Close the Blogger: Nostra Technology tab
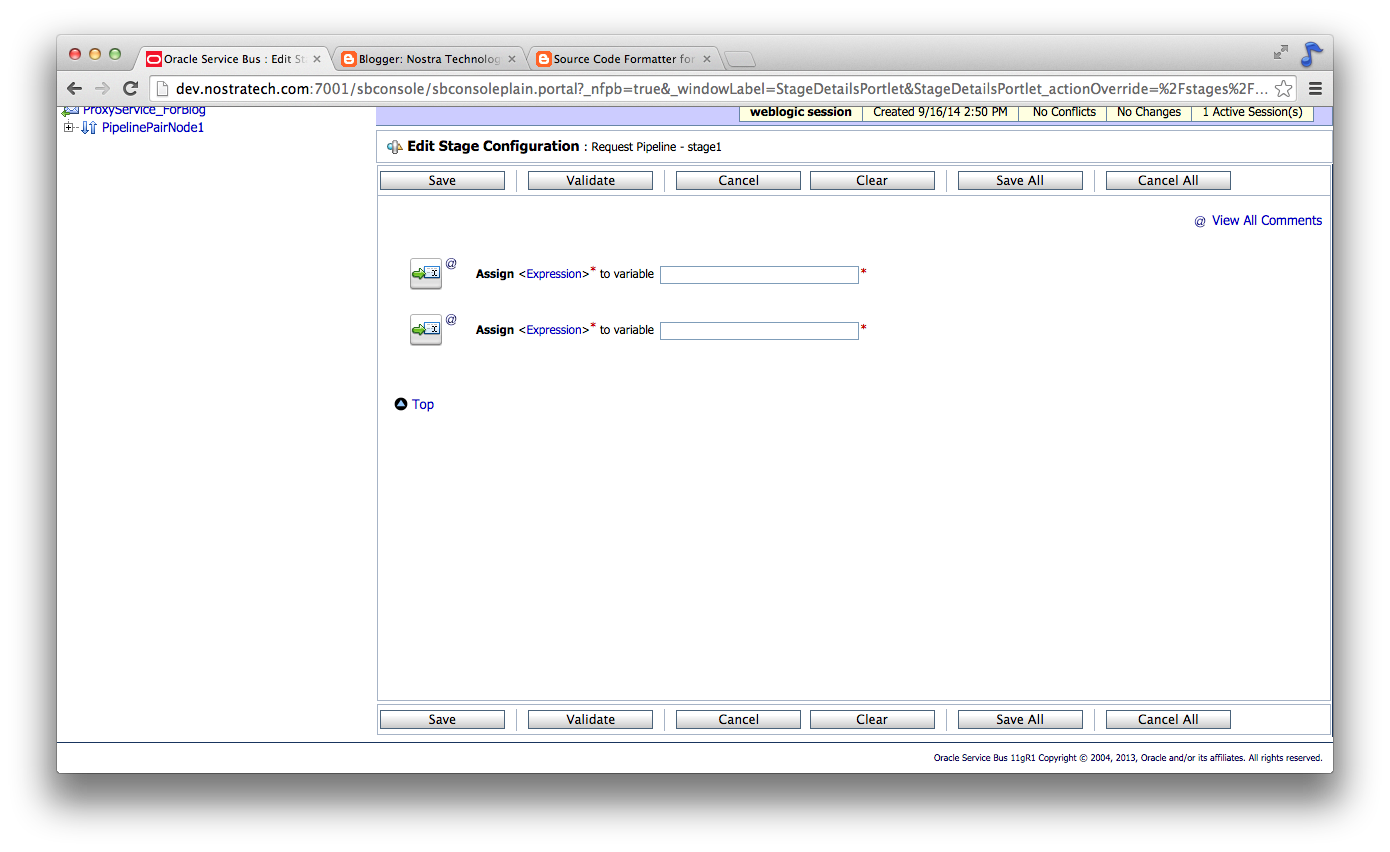The height and width of the screenshot is (852, 1390). (512, 59)
